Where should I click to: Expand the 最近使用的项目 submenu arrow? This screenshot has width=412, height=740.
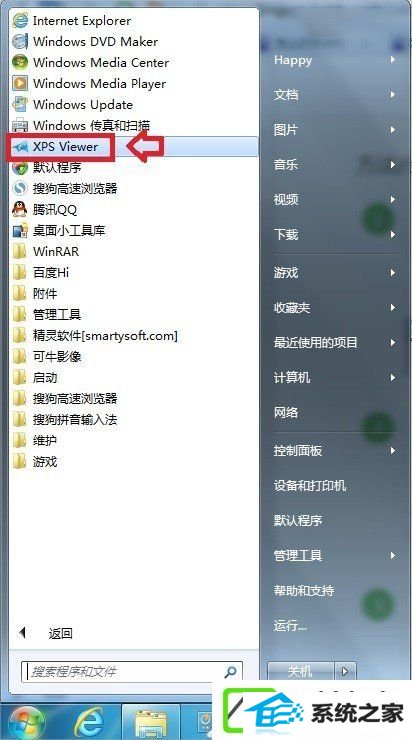[x=393, y=343]
